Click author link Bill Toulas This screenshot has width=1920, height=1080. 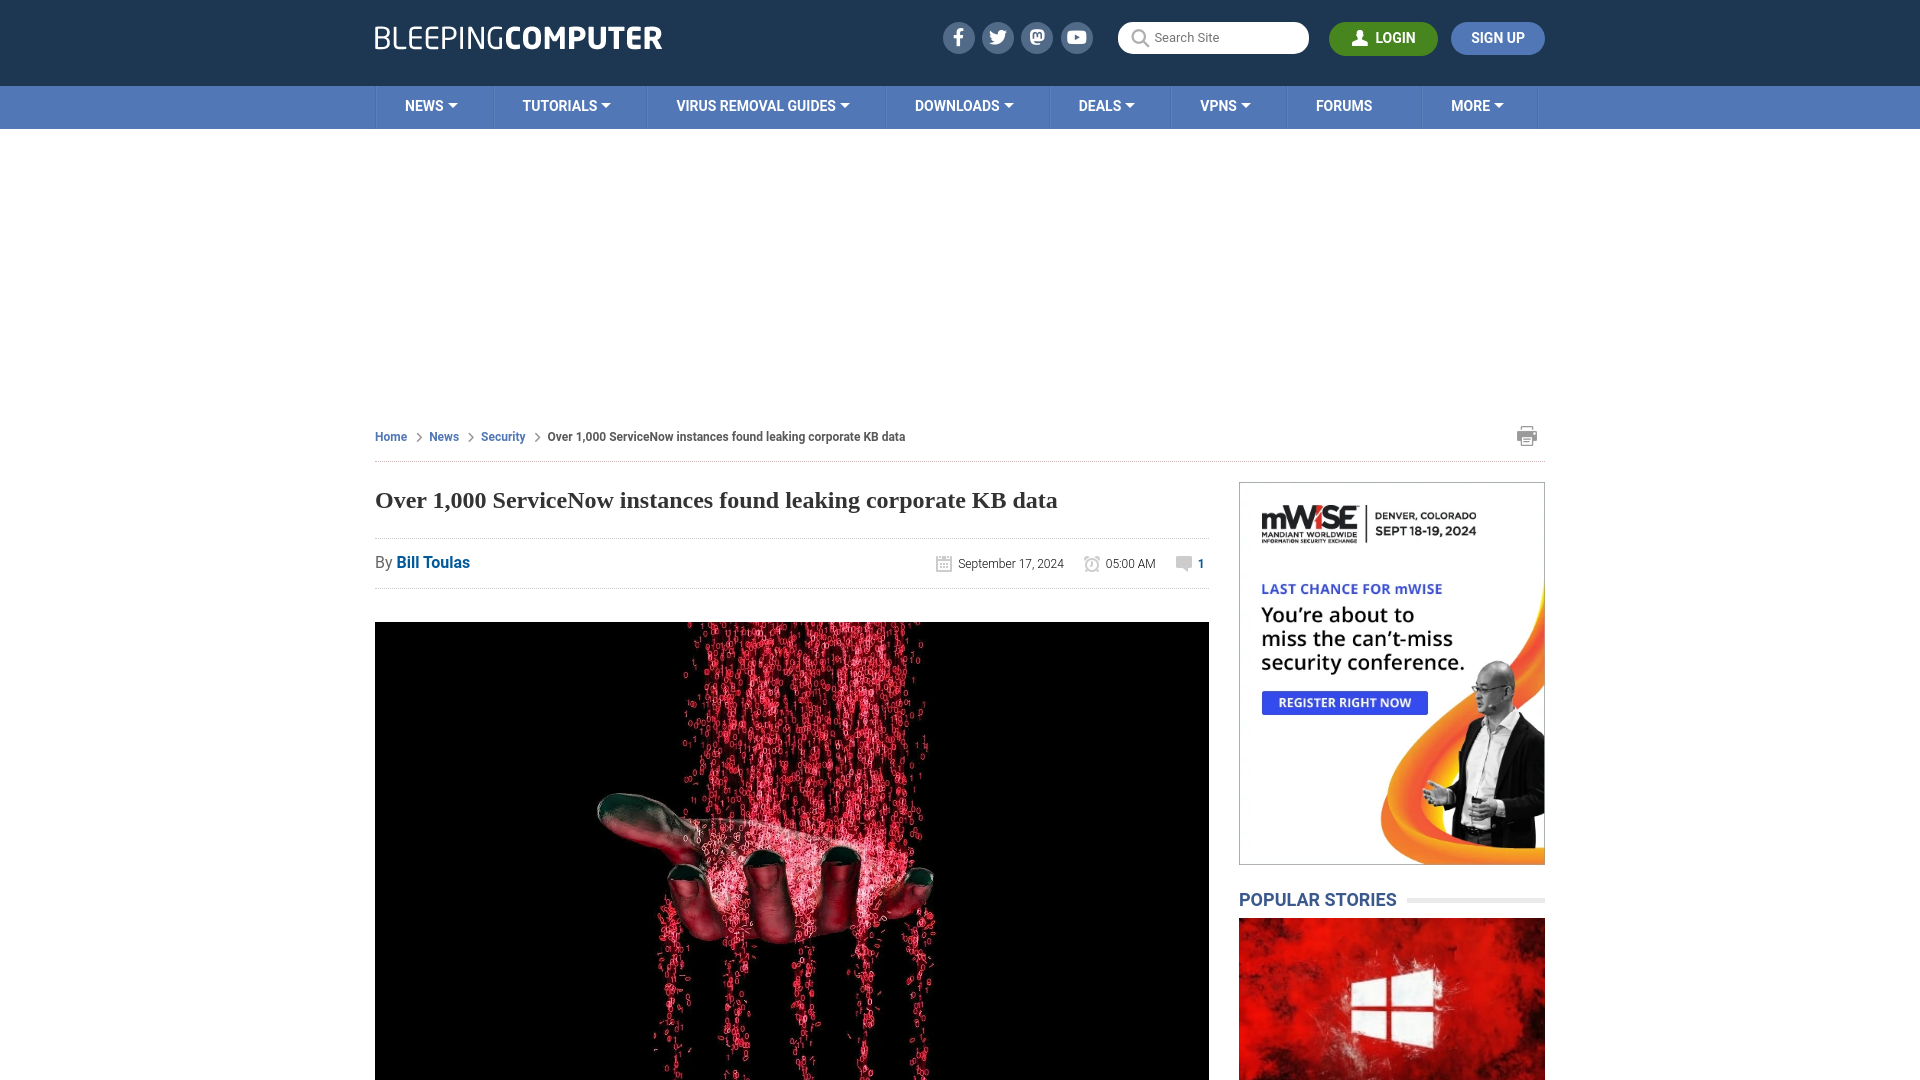pos(433,562)
